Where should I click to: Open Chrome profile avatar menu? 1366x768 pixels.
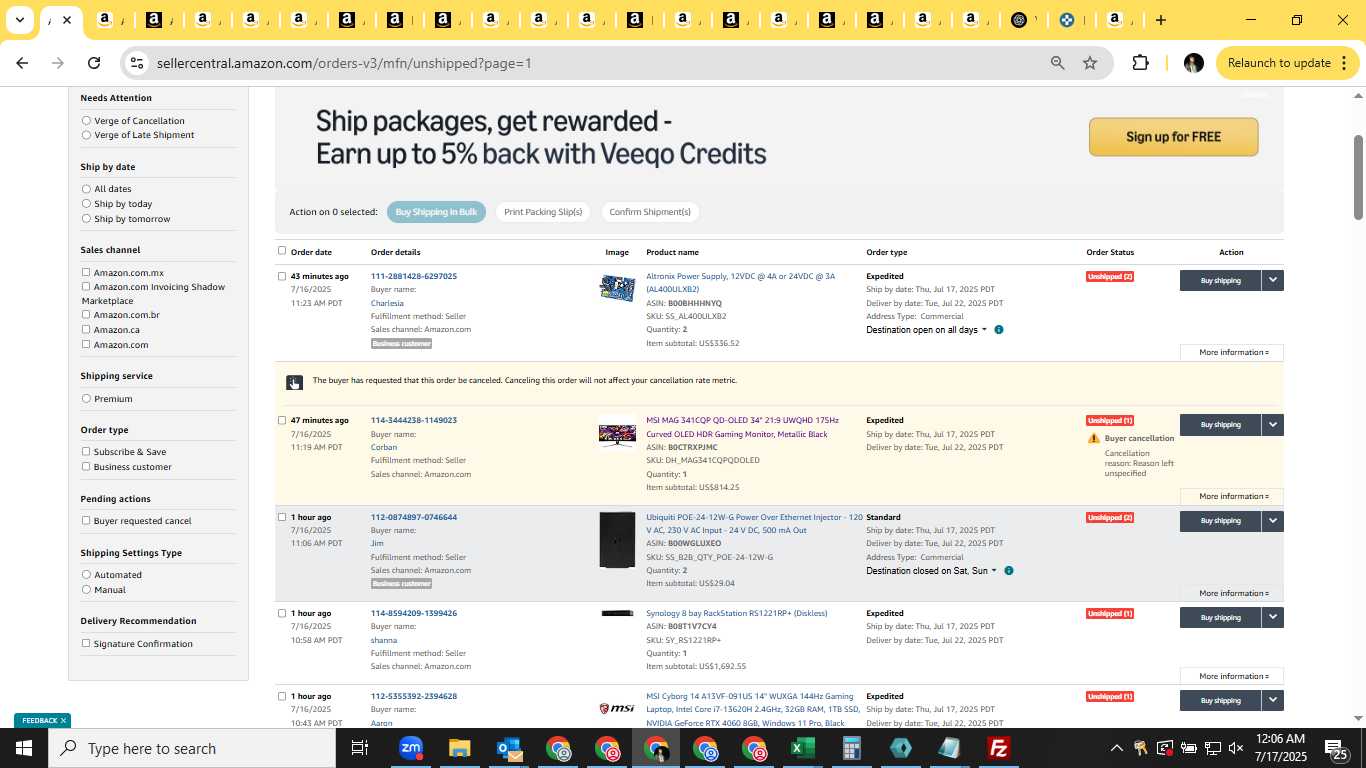tap(1193, 63)
